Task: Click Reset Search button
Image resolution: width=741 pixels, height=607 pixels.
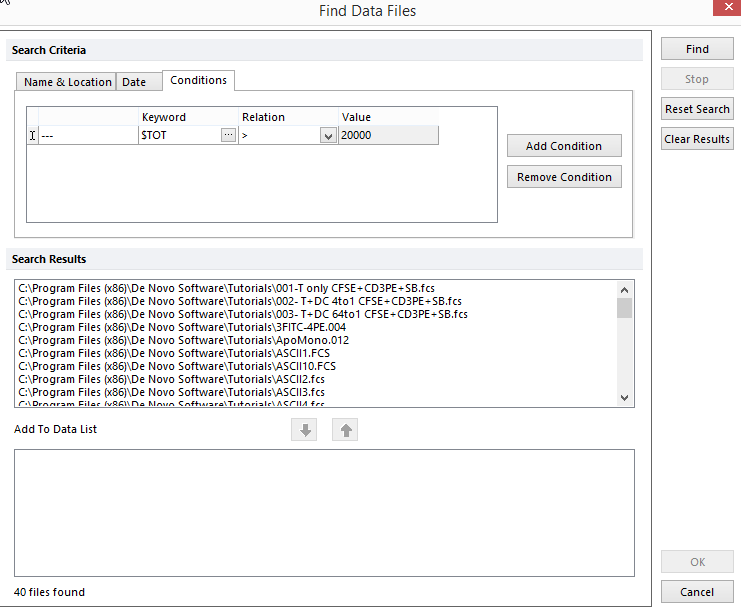Action: coord(697,109)
